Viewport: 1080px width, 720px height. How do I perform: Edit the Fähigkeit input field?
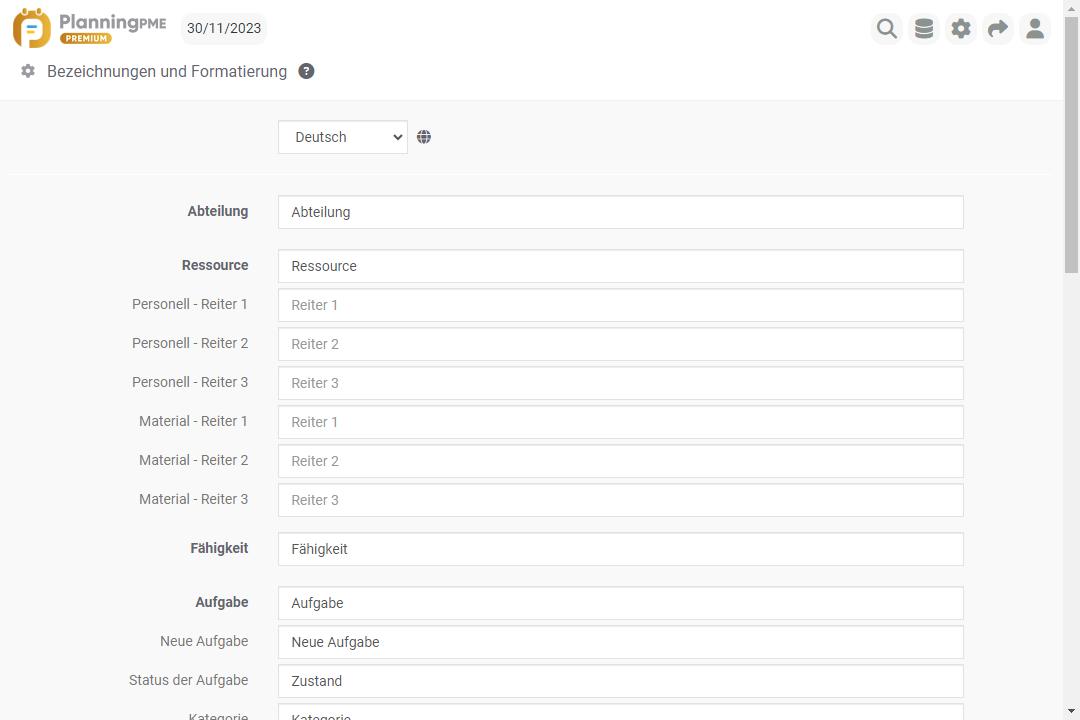620,549
